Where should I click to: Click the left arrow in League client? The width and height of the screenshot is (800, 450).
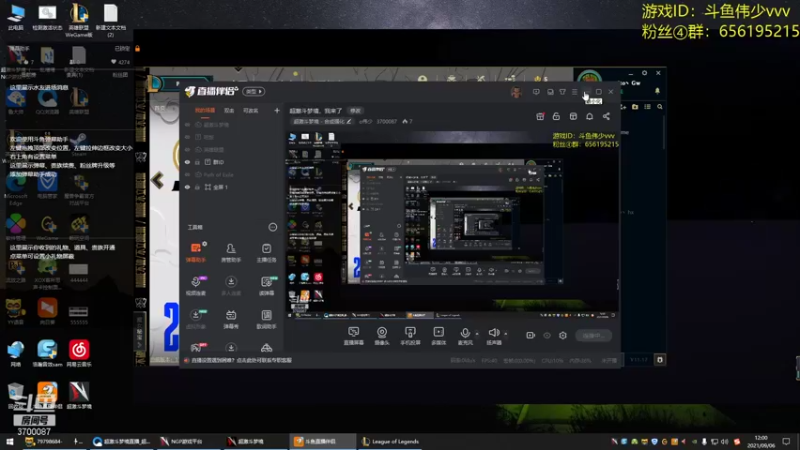click(x=157, y=180)
